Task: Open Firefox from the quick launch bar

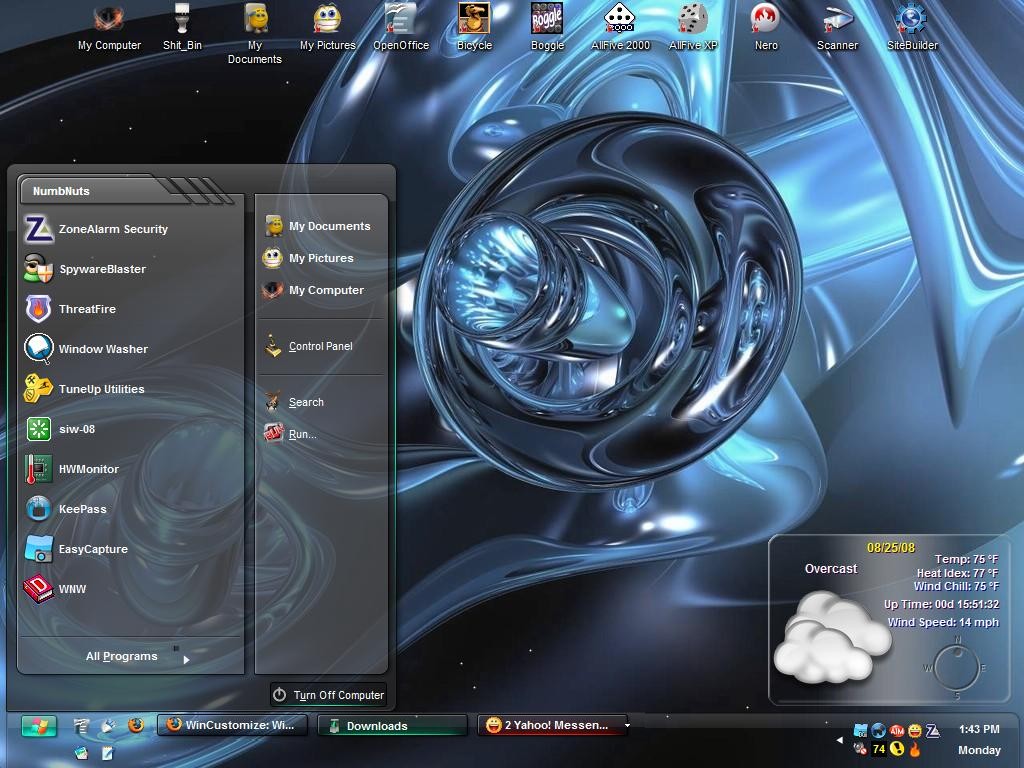Action: 136,726
